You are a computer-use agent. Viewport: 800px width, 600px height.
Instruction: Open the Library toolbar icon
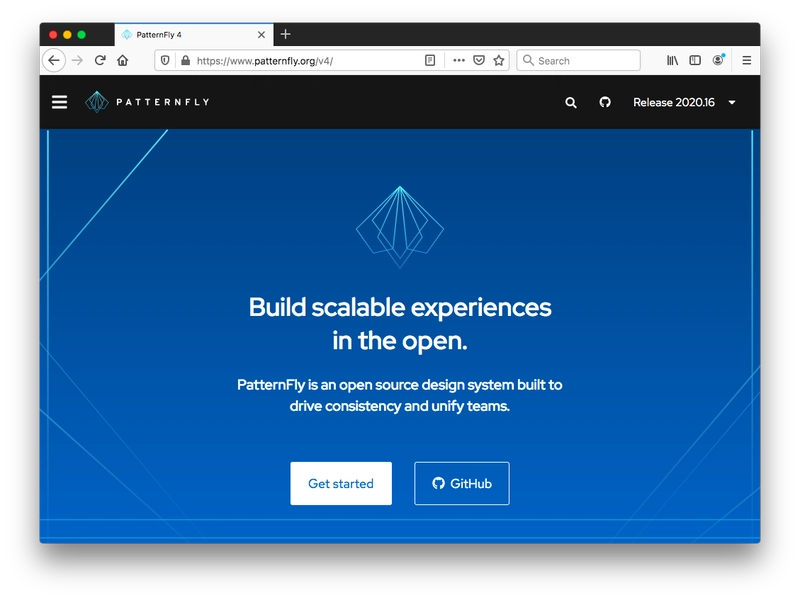[672, 61]
